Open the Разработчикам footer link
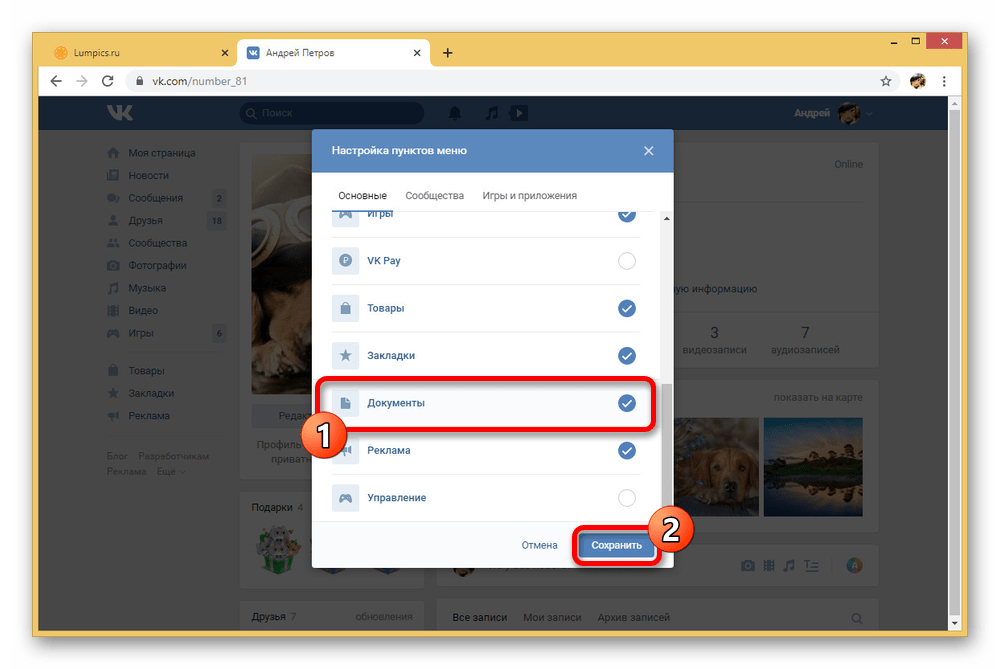The image size is (1000, 669). (x=173, y=456)
